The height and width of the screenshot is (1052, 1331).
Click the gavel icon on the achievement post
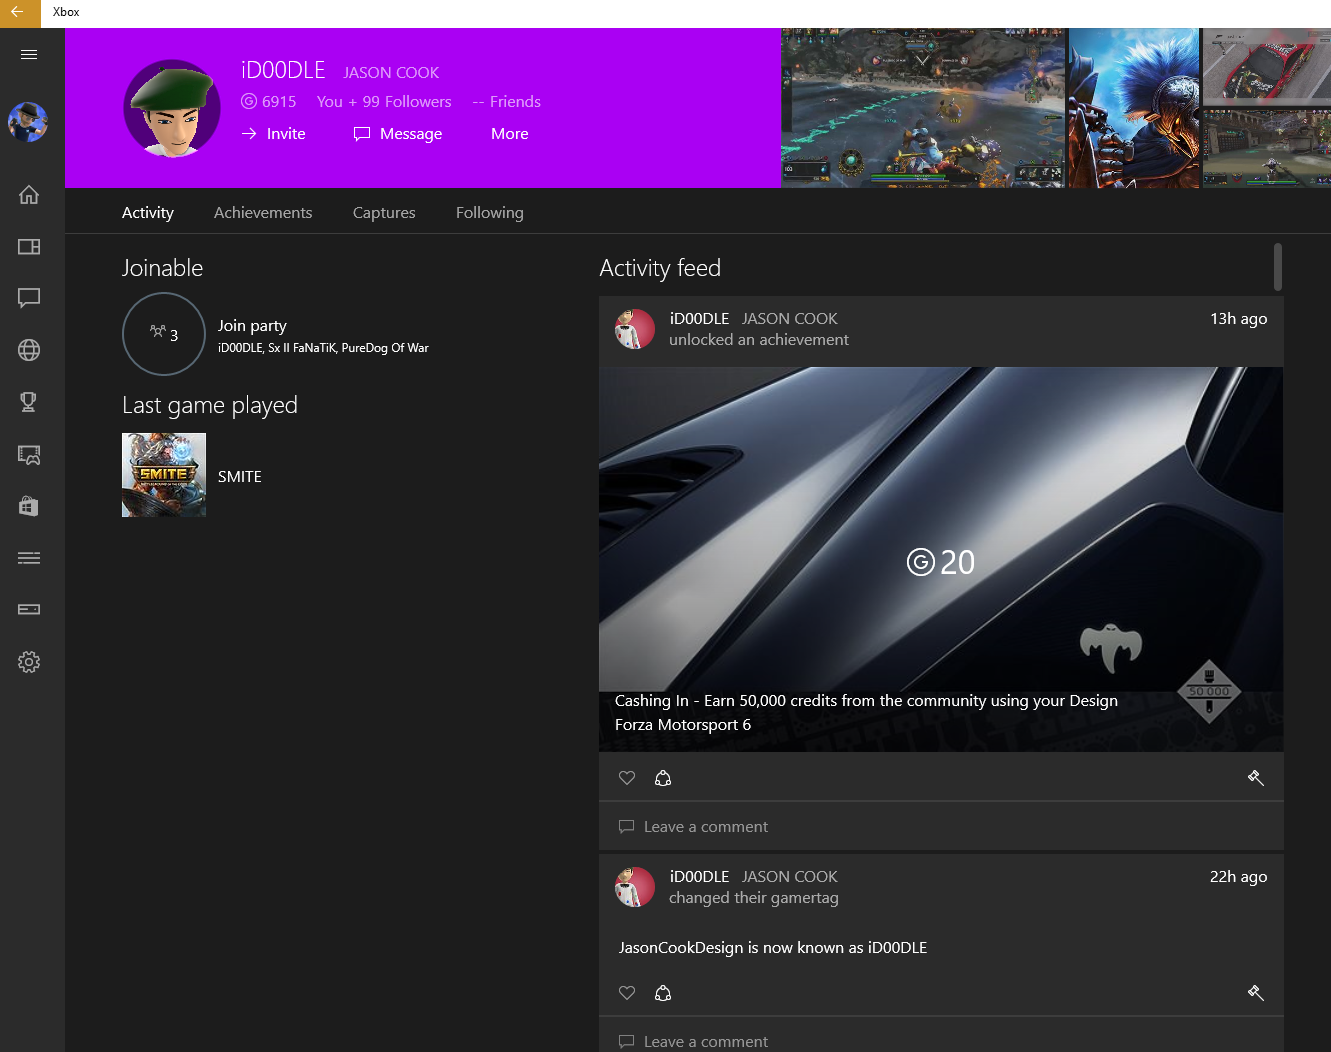[x=1256, y=778]
